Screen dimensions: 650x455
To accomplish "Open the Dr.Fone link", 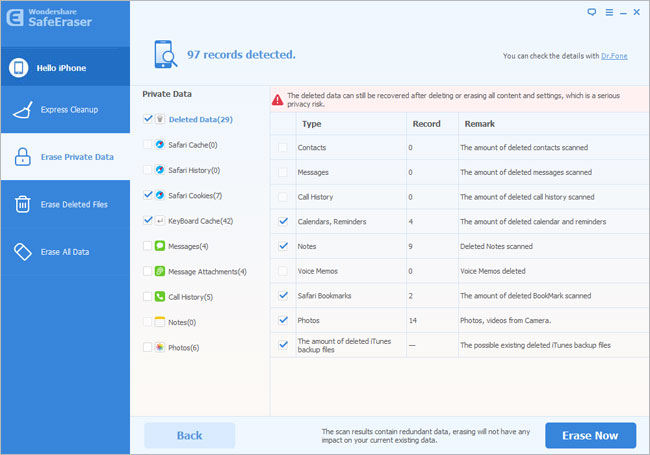I will coord(614,56).
